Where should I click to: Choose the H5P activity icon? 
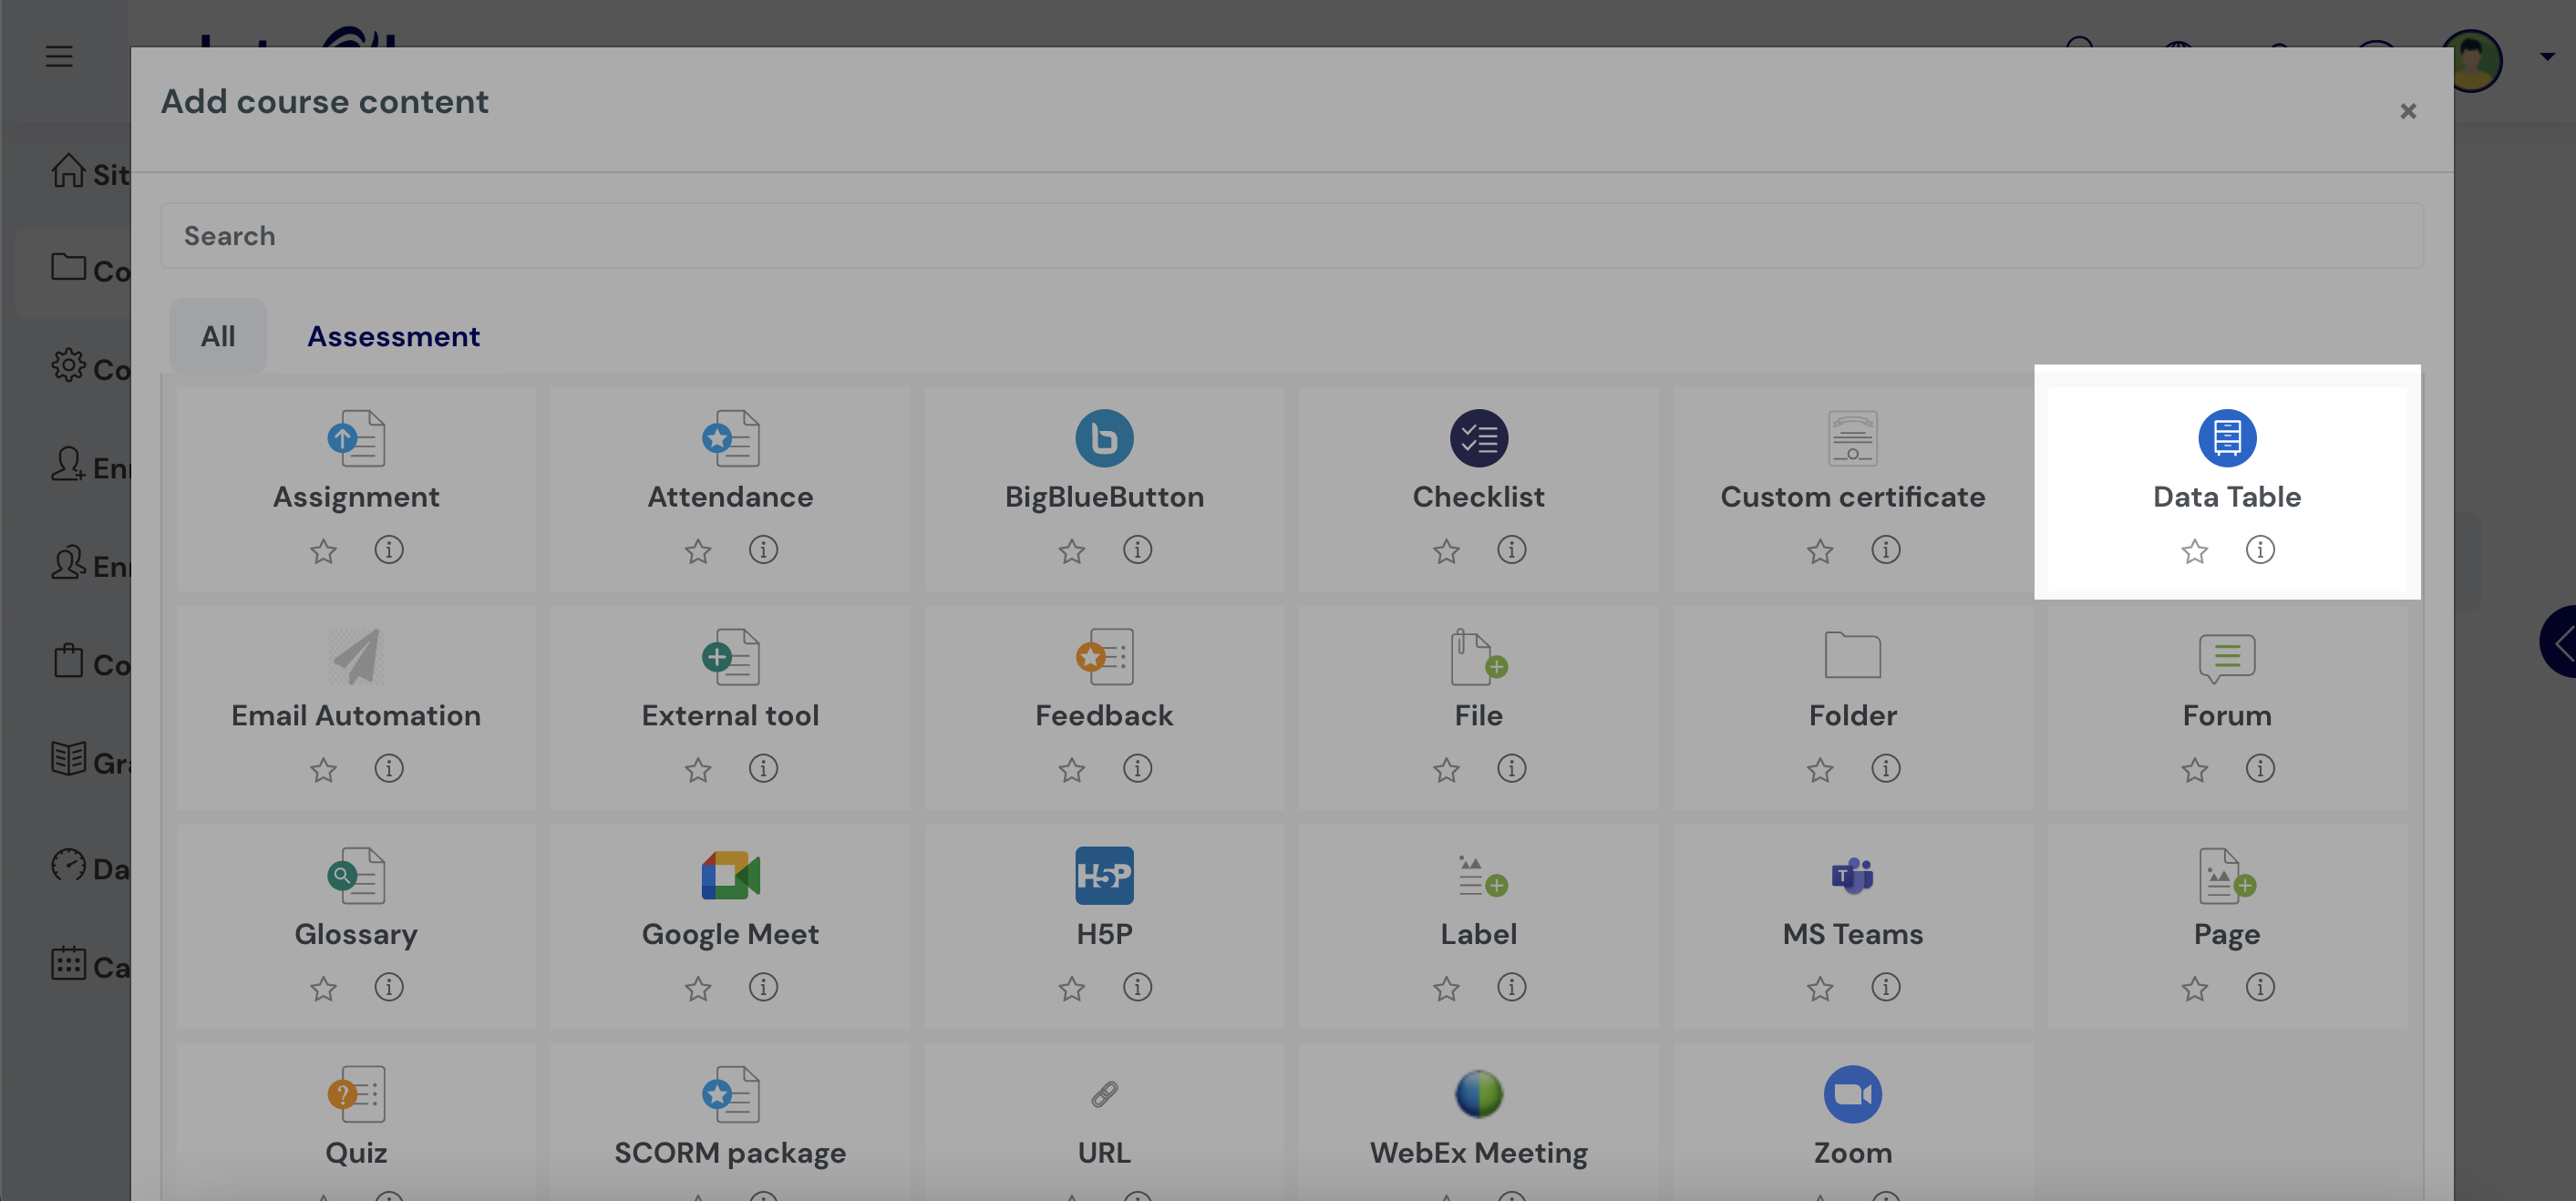(1104, 875)
